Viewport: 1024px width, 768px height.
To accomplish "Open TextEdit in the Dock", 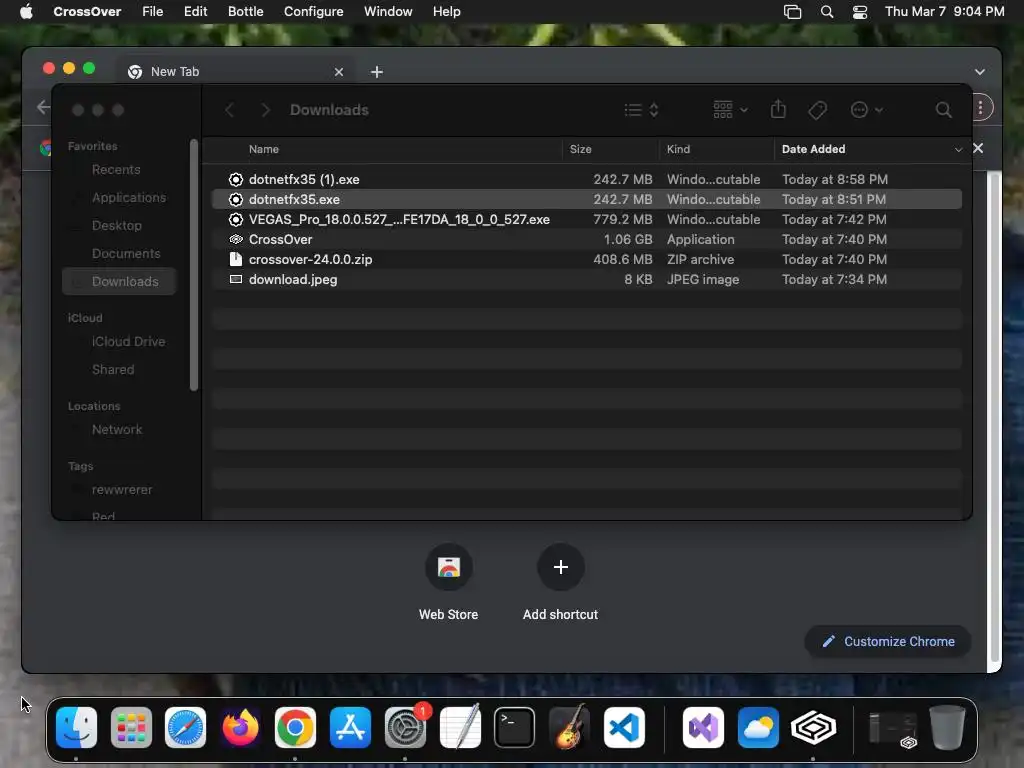I will point(460,727).
